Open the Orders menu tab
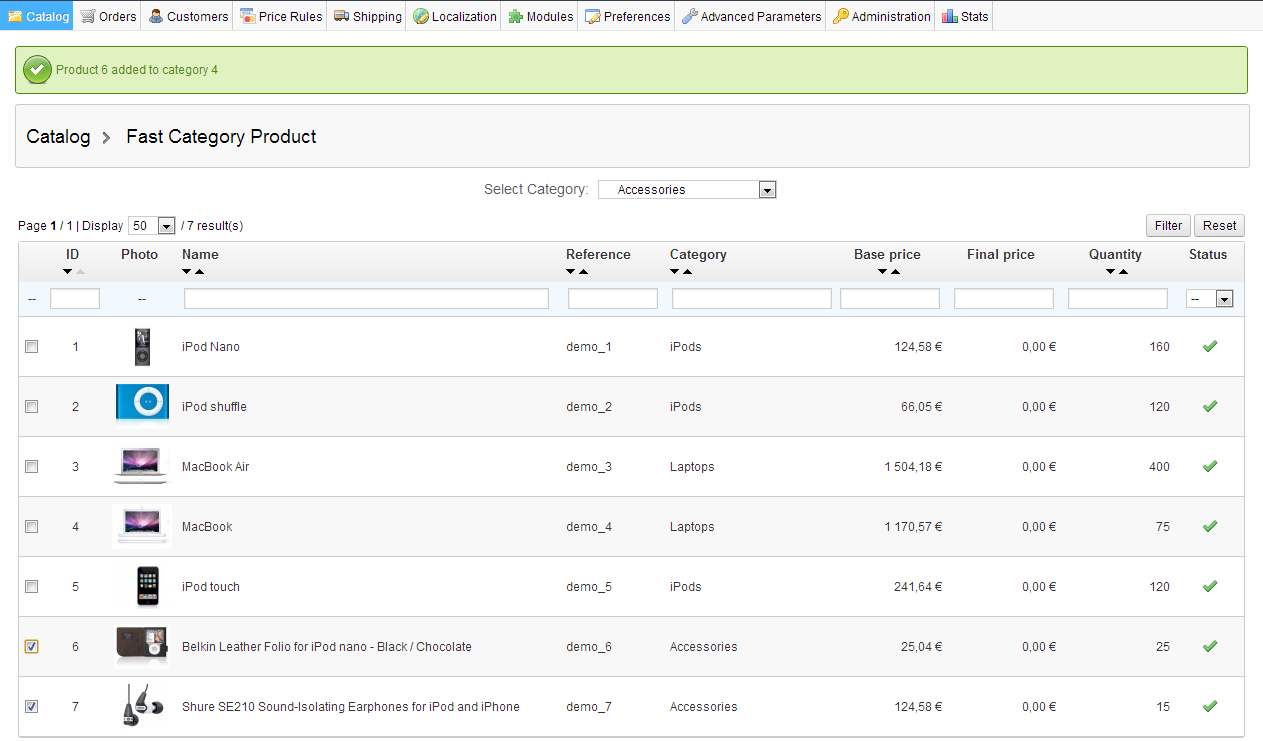This screenshot has height=741, width=1263. (108, 16)
